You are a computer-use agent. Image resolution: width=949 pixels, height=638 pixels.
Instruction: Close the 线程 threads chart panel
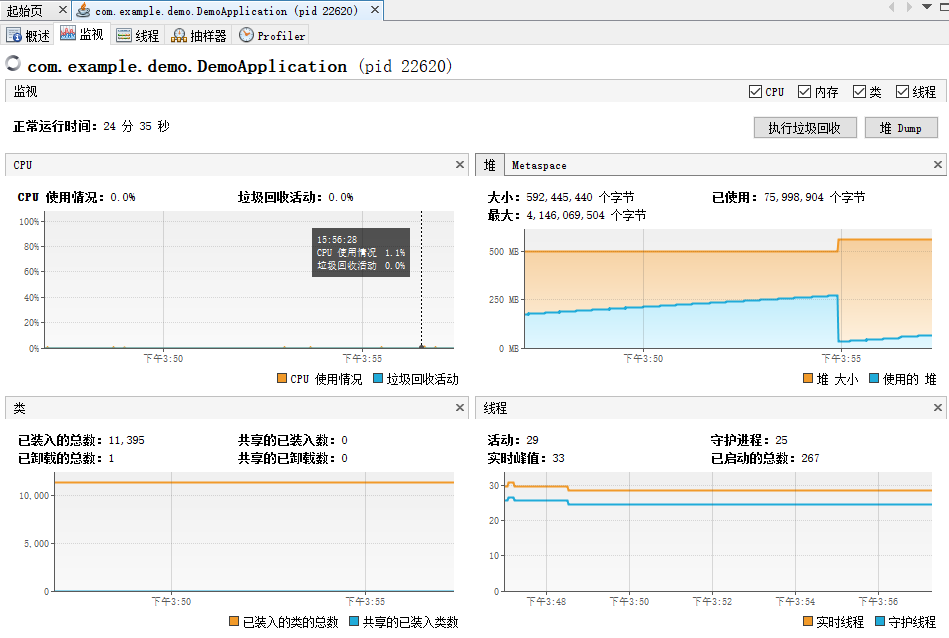(938, 407)
